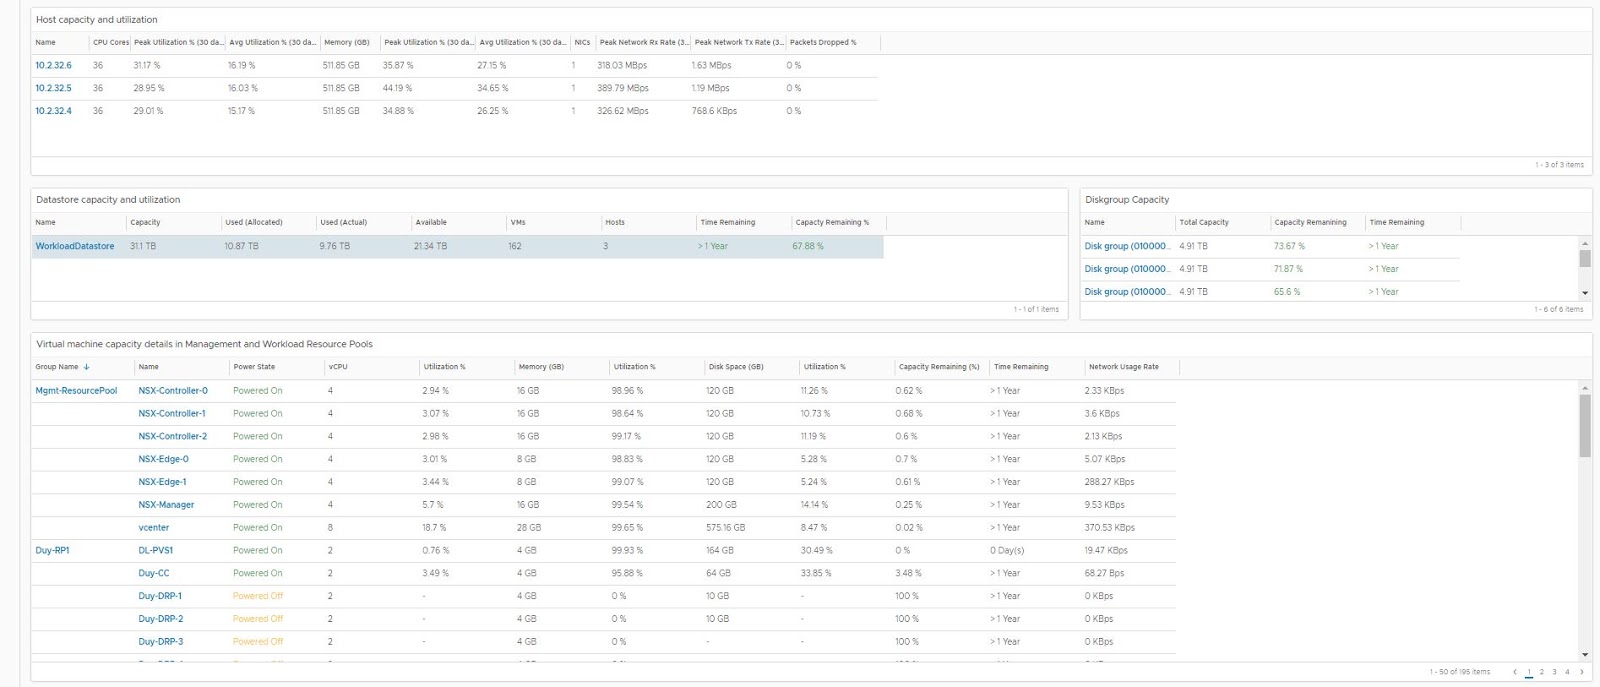Click scroll-down arrow of VM capacity table

pos(1585,654)
